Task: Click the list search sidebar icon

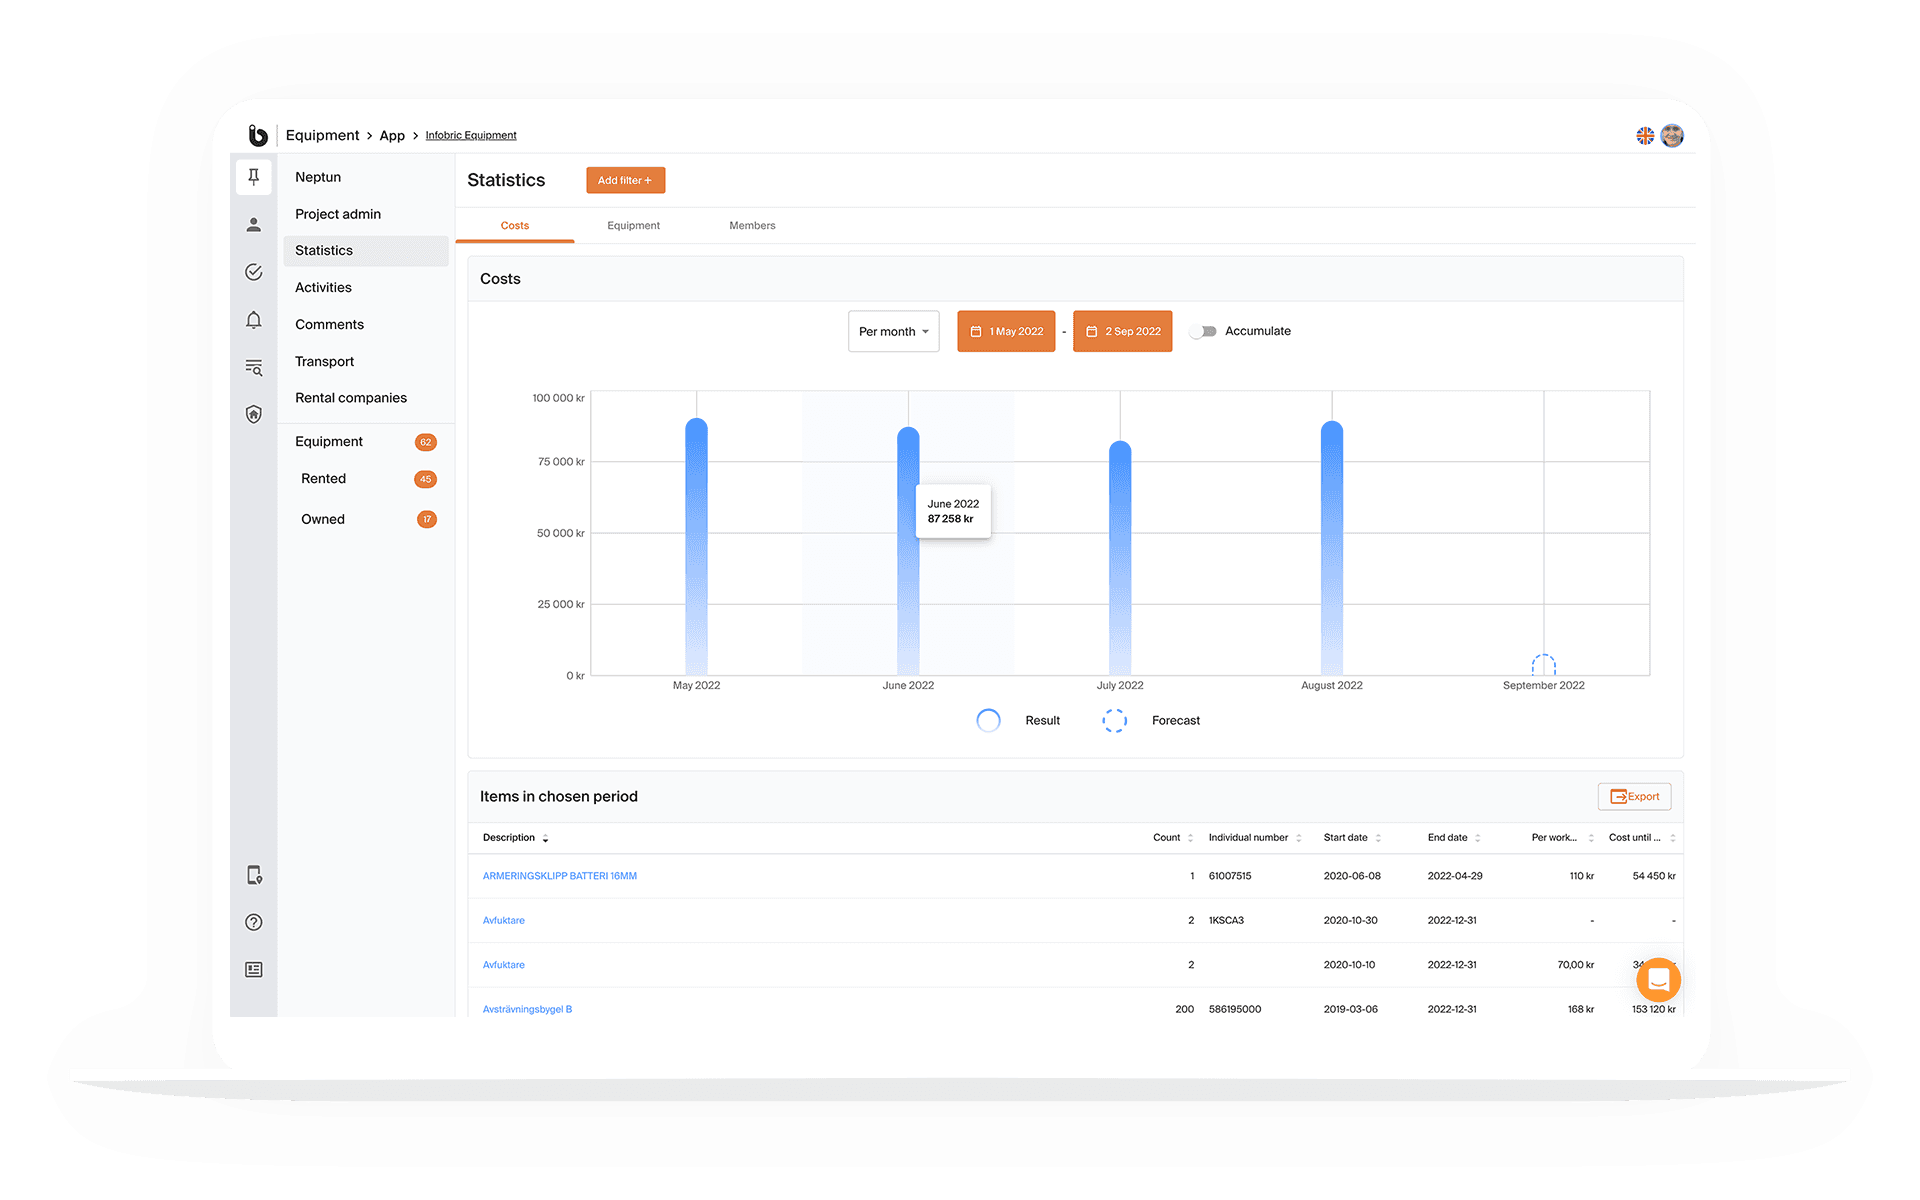Action: tap(253, 368)
